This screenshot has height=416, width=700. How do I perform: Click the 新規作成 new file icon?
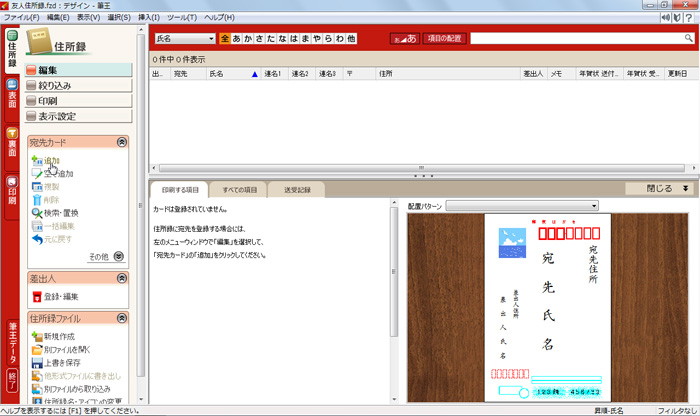pos(36,337)
